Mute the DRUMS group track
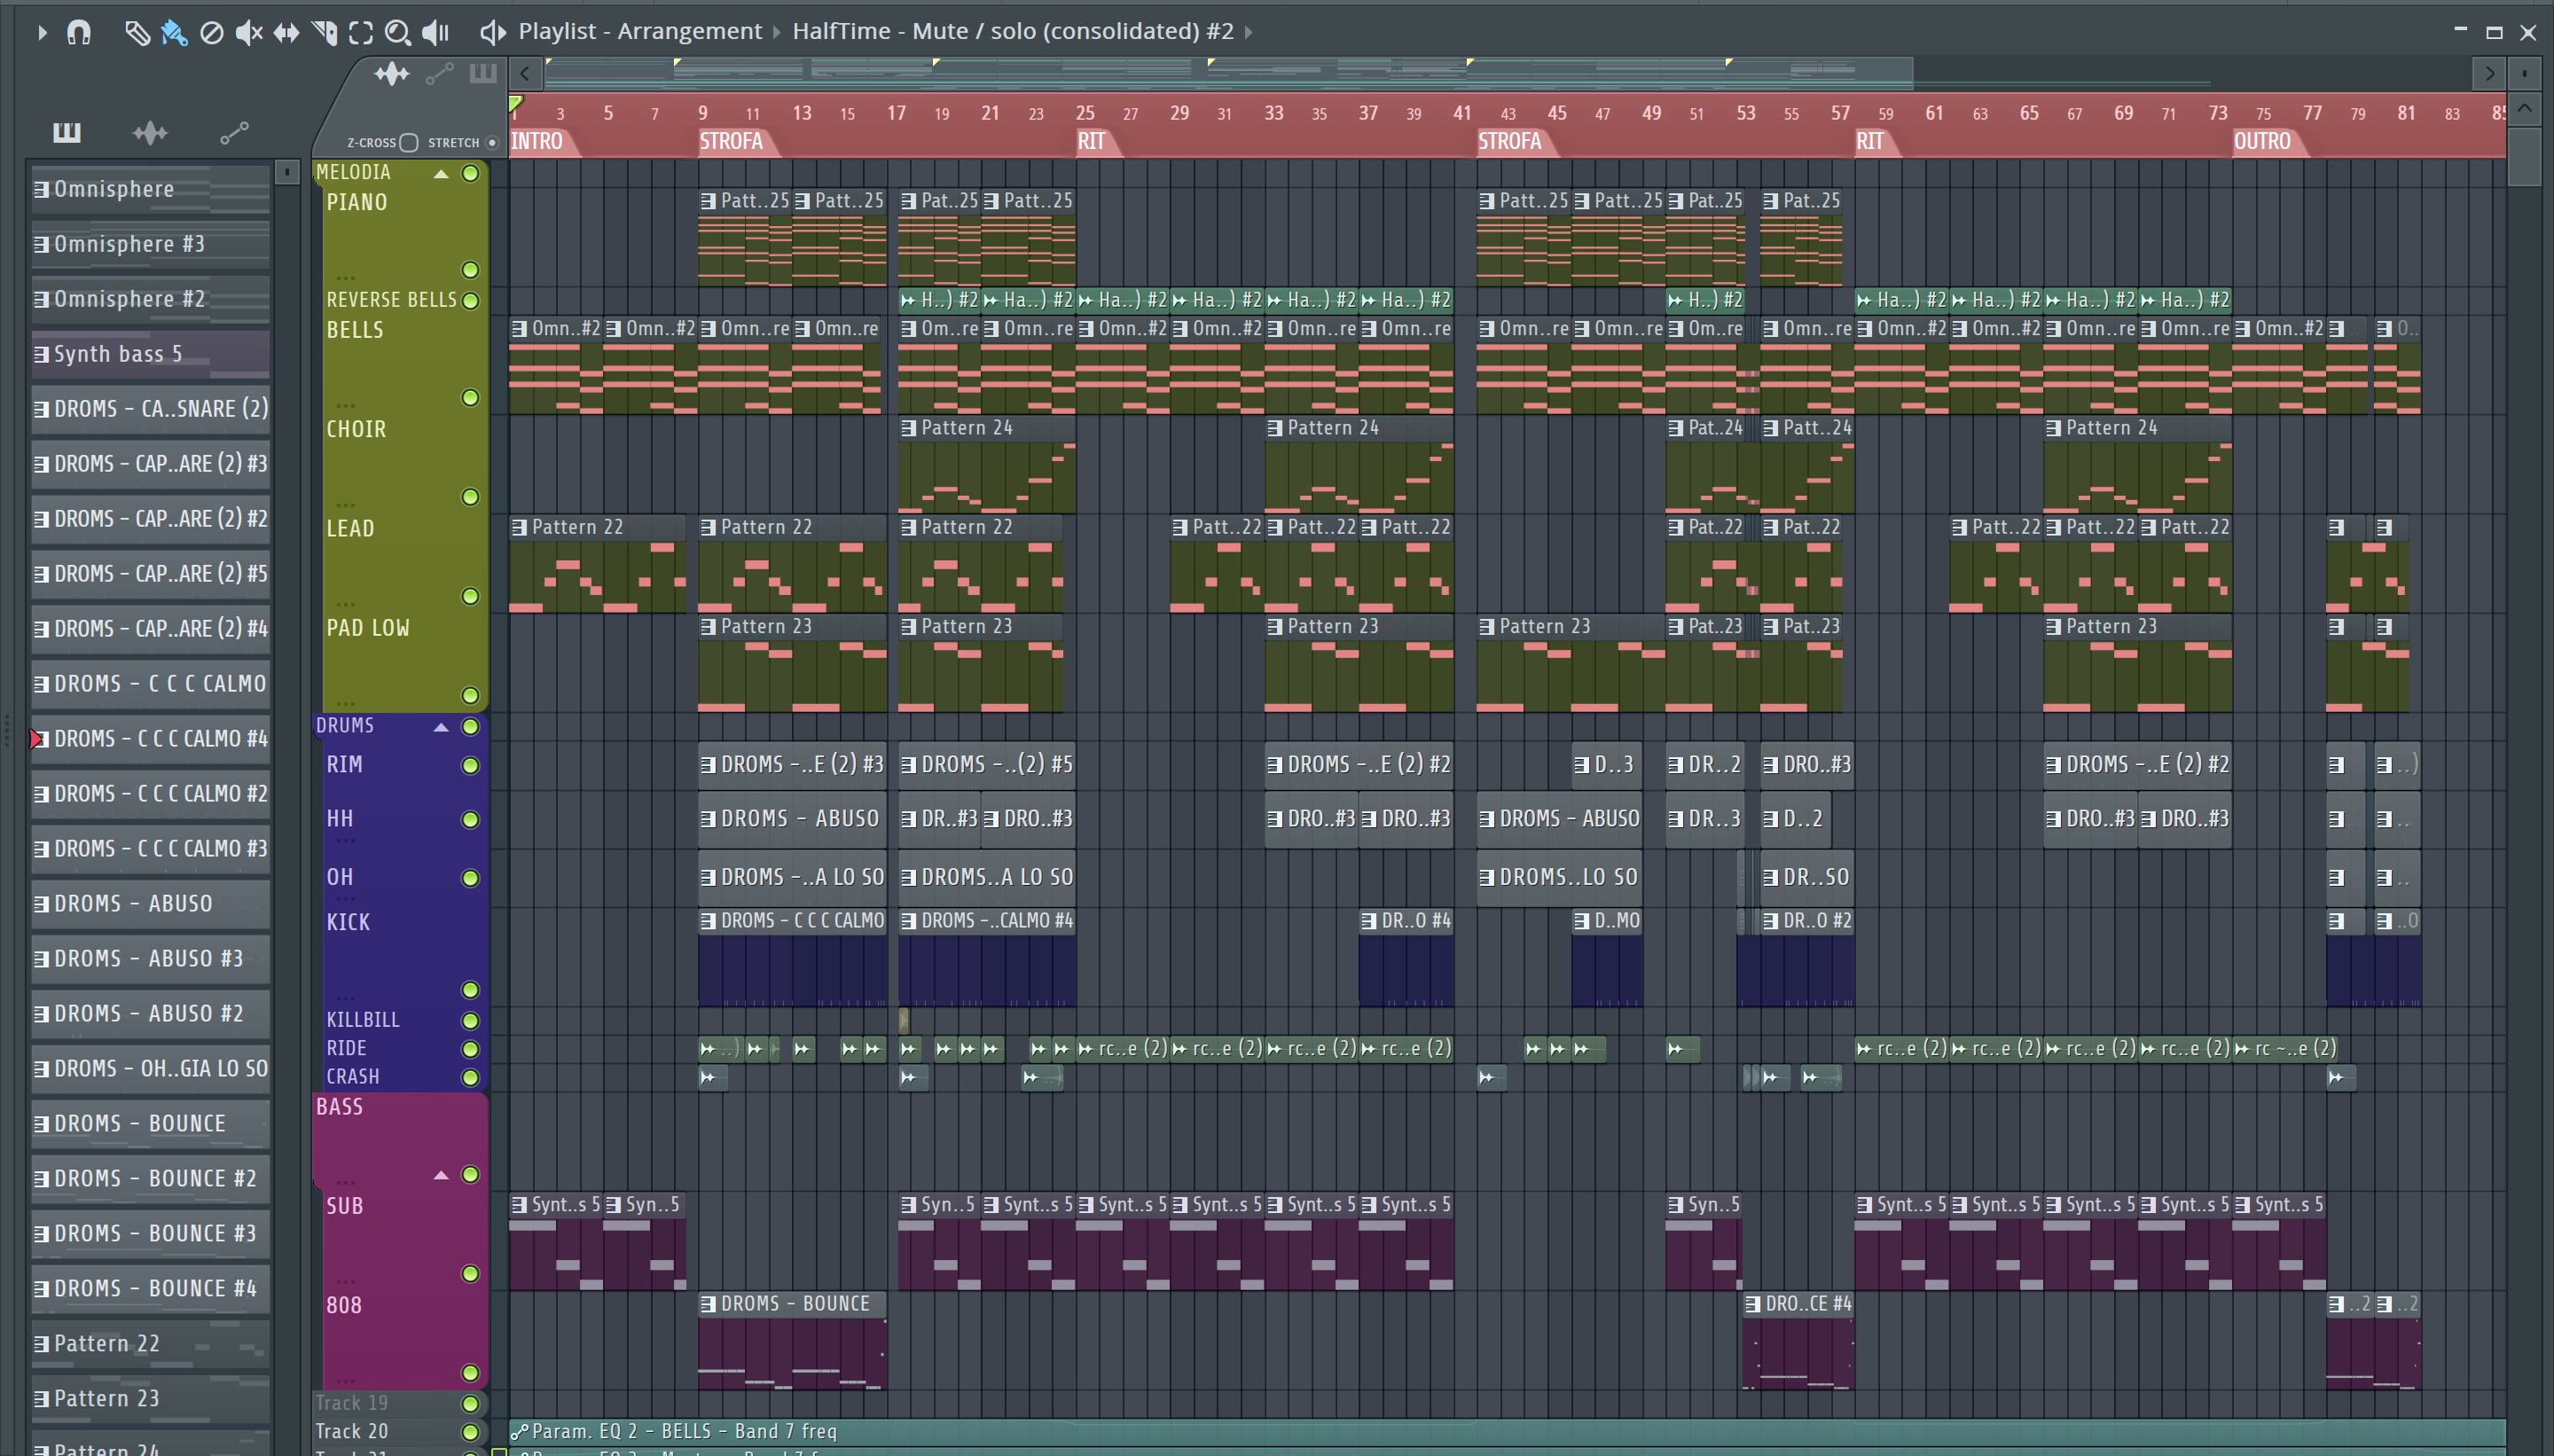2554x1456 pixels. coord(470,726)
